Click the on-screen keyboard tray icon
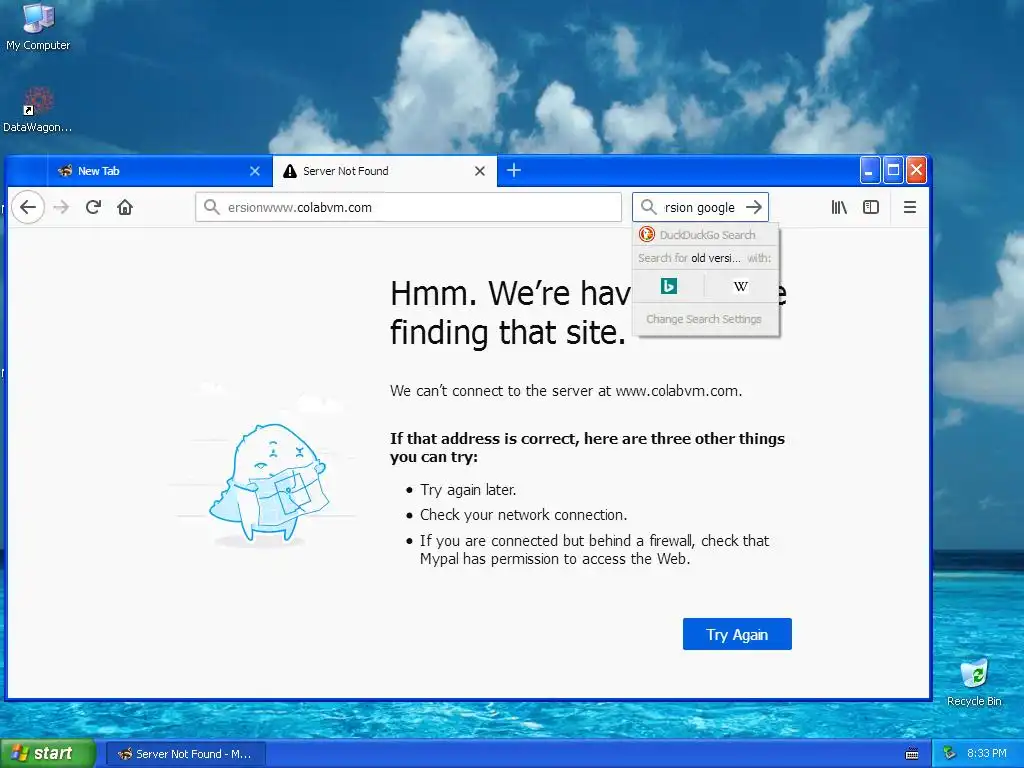 [912, 754]
